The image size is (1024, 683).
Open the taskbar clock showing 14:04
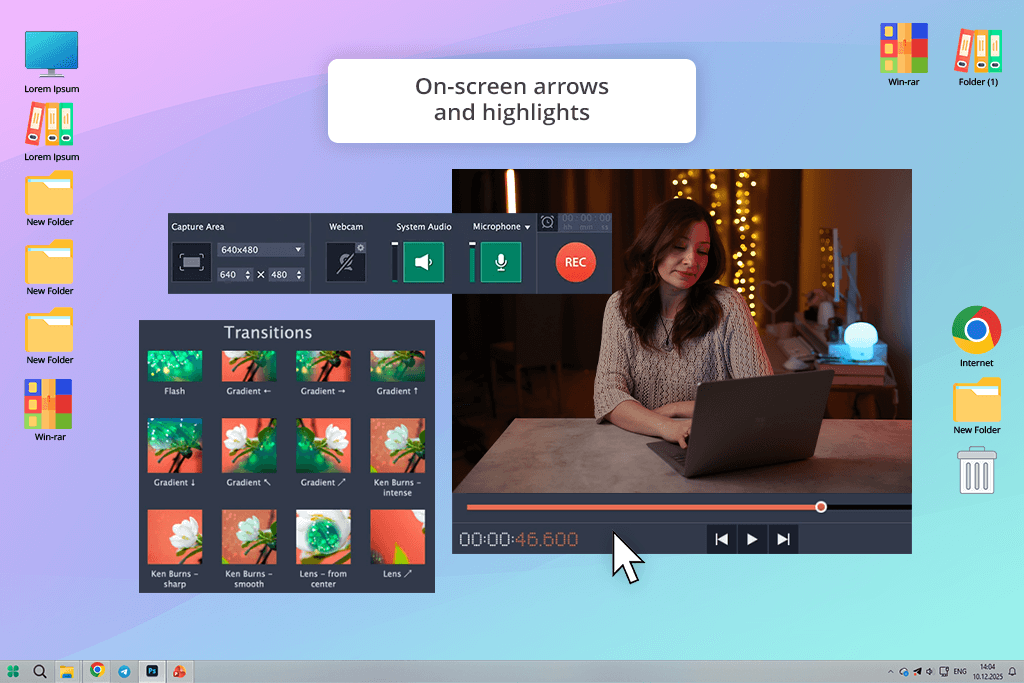click(987, 671)
